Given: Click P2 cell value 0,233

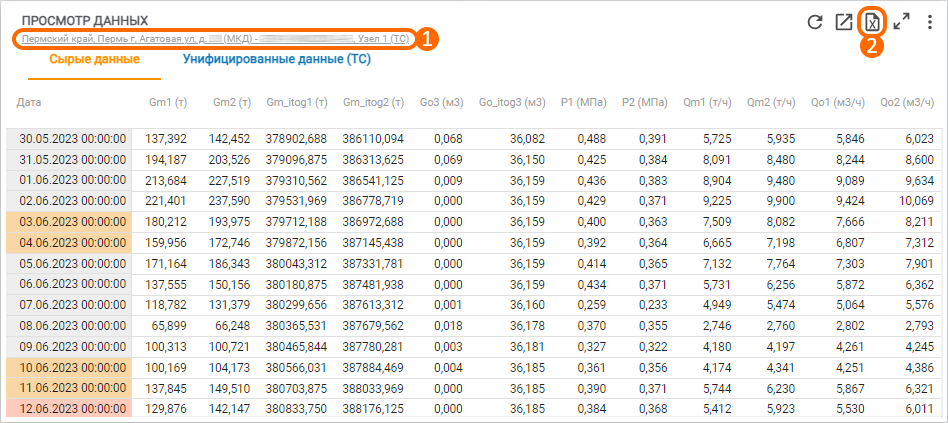Looking at the screenshot, I should coord(652,305).
